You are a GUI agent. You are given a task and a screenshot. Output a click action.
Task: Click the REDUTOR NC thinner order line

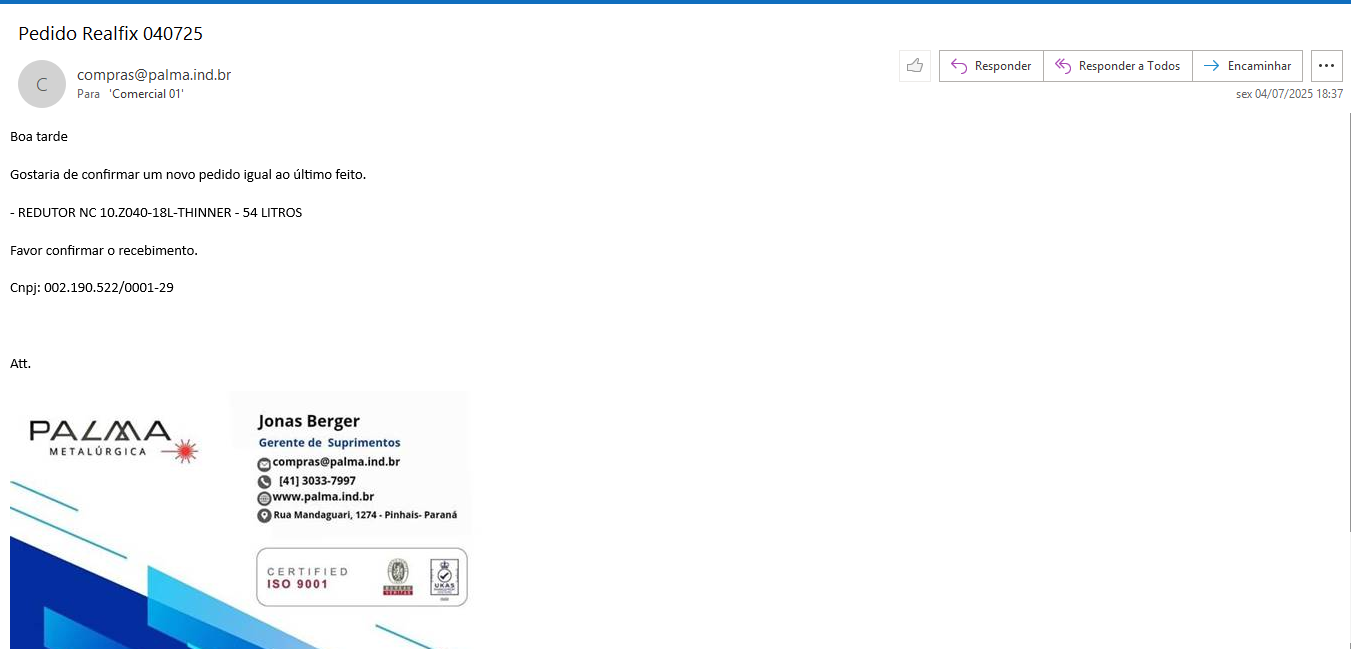pyautogui.click(x=156, y=213)
